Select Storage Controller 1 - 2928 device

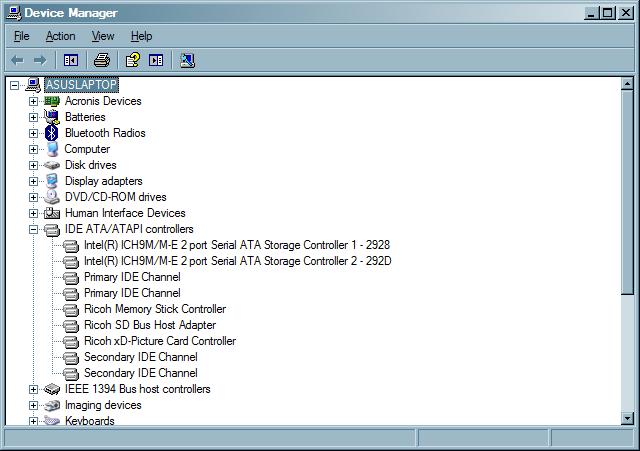[237, 245]
